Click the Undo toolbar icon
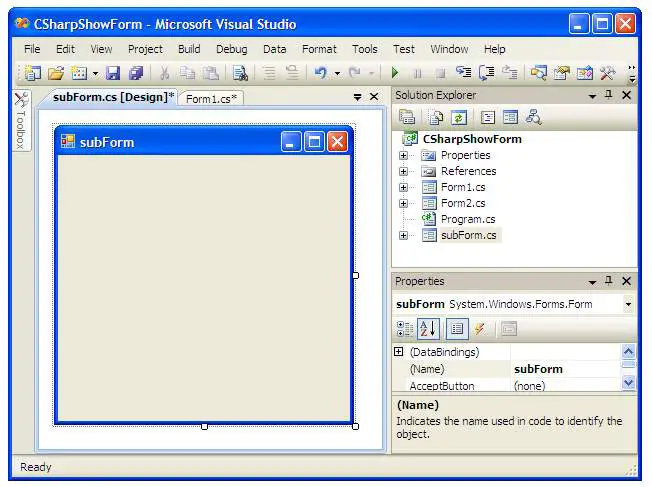This screenshot has width=652, height=487. pos(320,73)
